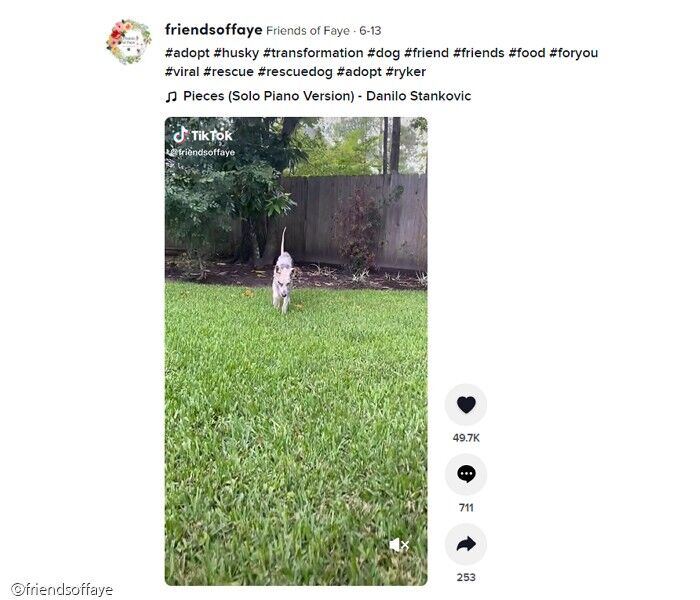Unmute the video using speaker icon
Screen dimensions: 700x600
pos(399,545)
